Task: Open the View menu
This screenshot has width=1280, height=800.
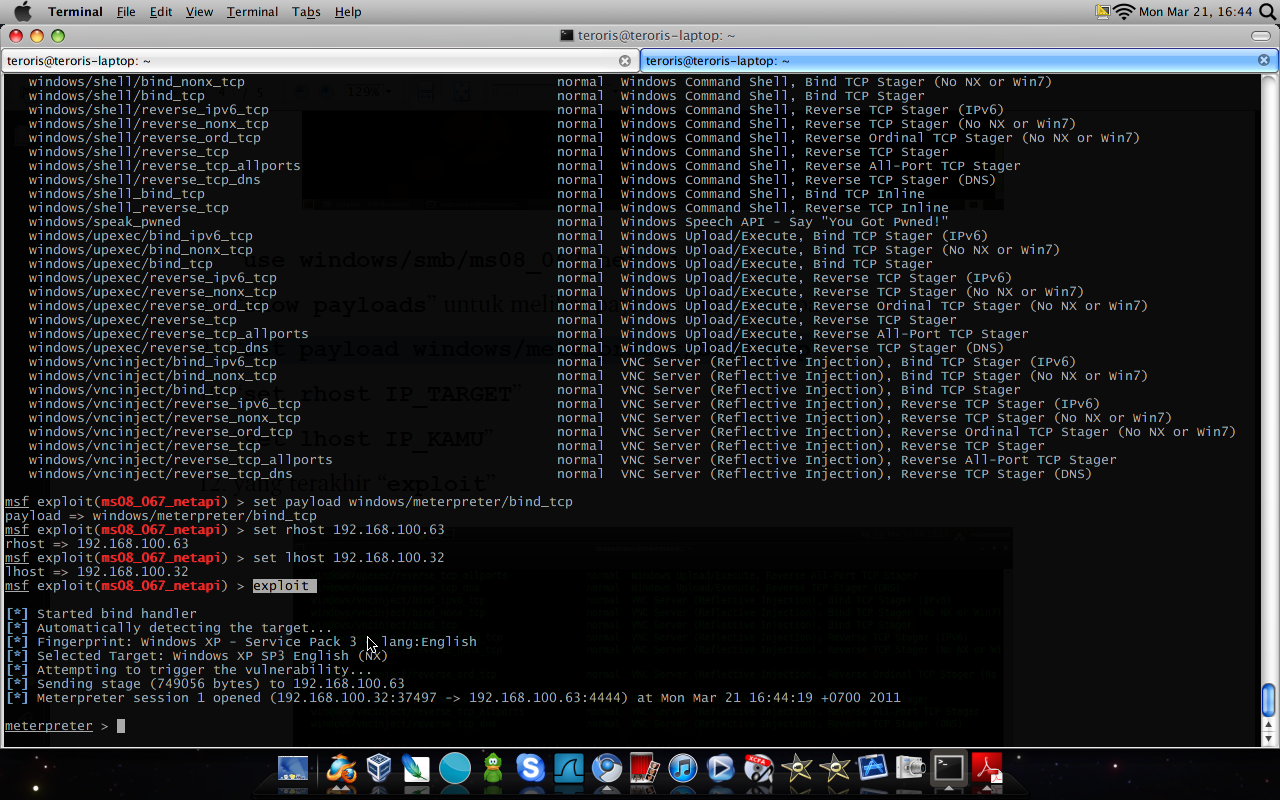Action: point(200,12)
